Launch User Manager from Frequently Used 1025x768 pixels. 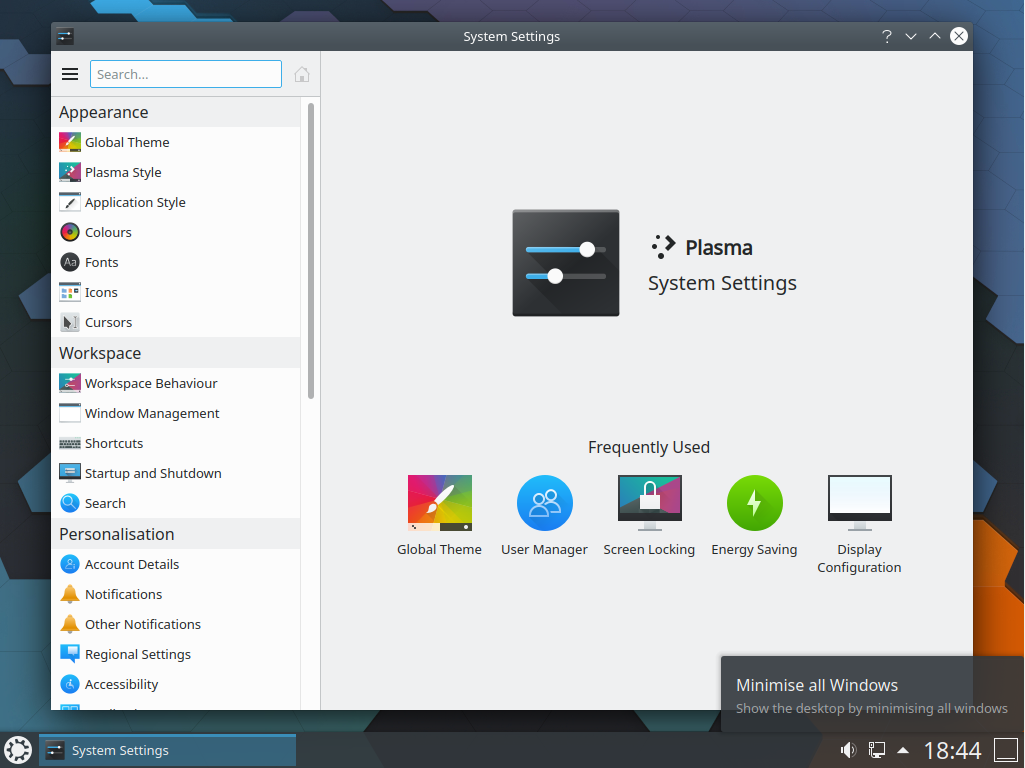[544, 516]
